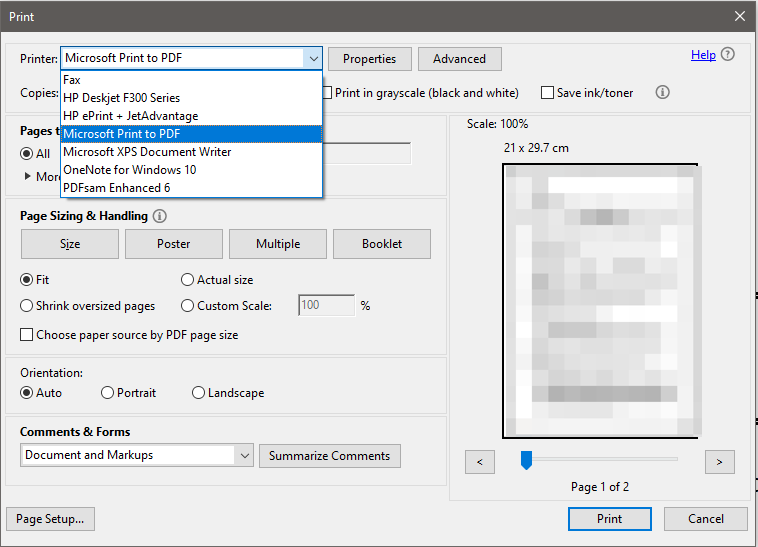758x547 pixels.
Task: Click the Booklet button
Action: (382, 244)
